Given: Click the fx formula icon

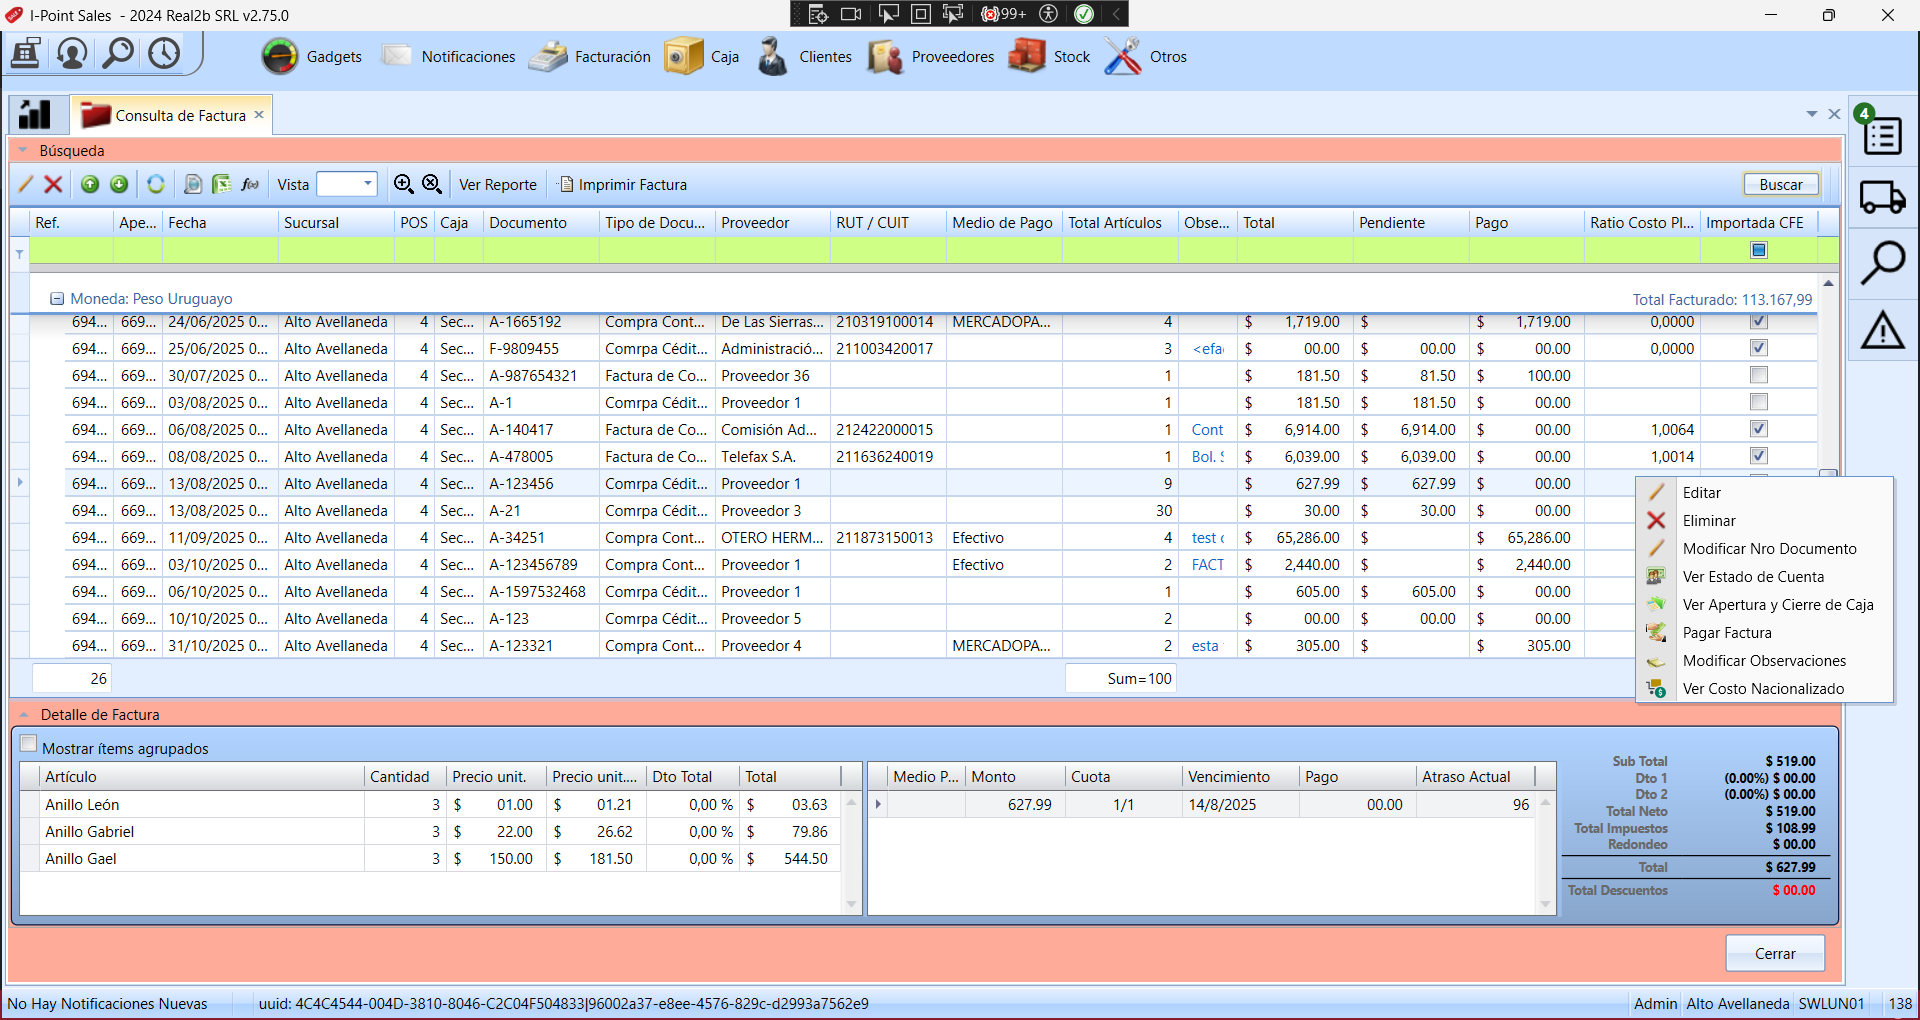Looking at the screenshot, I should 250,184.
